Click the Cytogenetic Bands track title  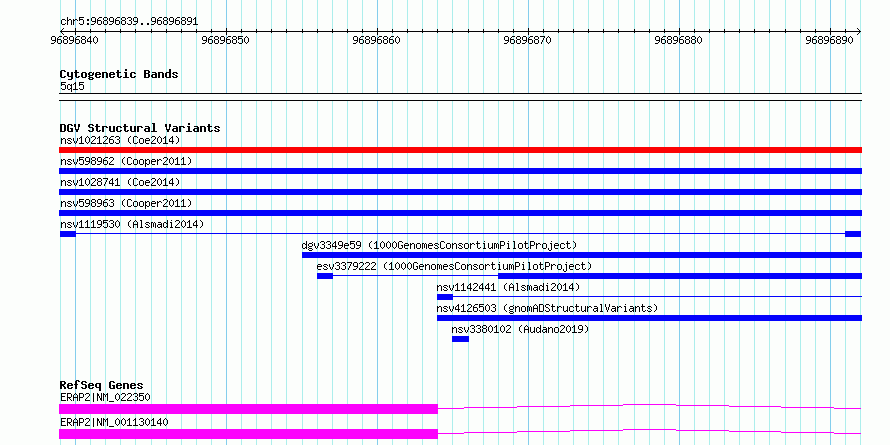pos(119,74)
